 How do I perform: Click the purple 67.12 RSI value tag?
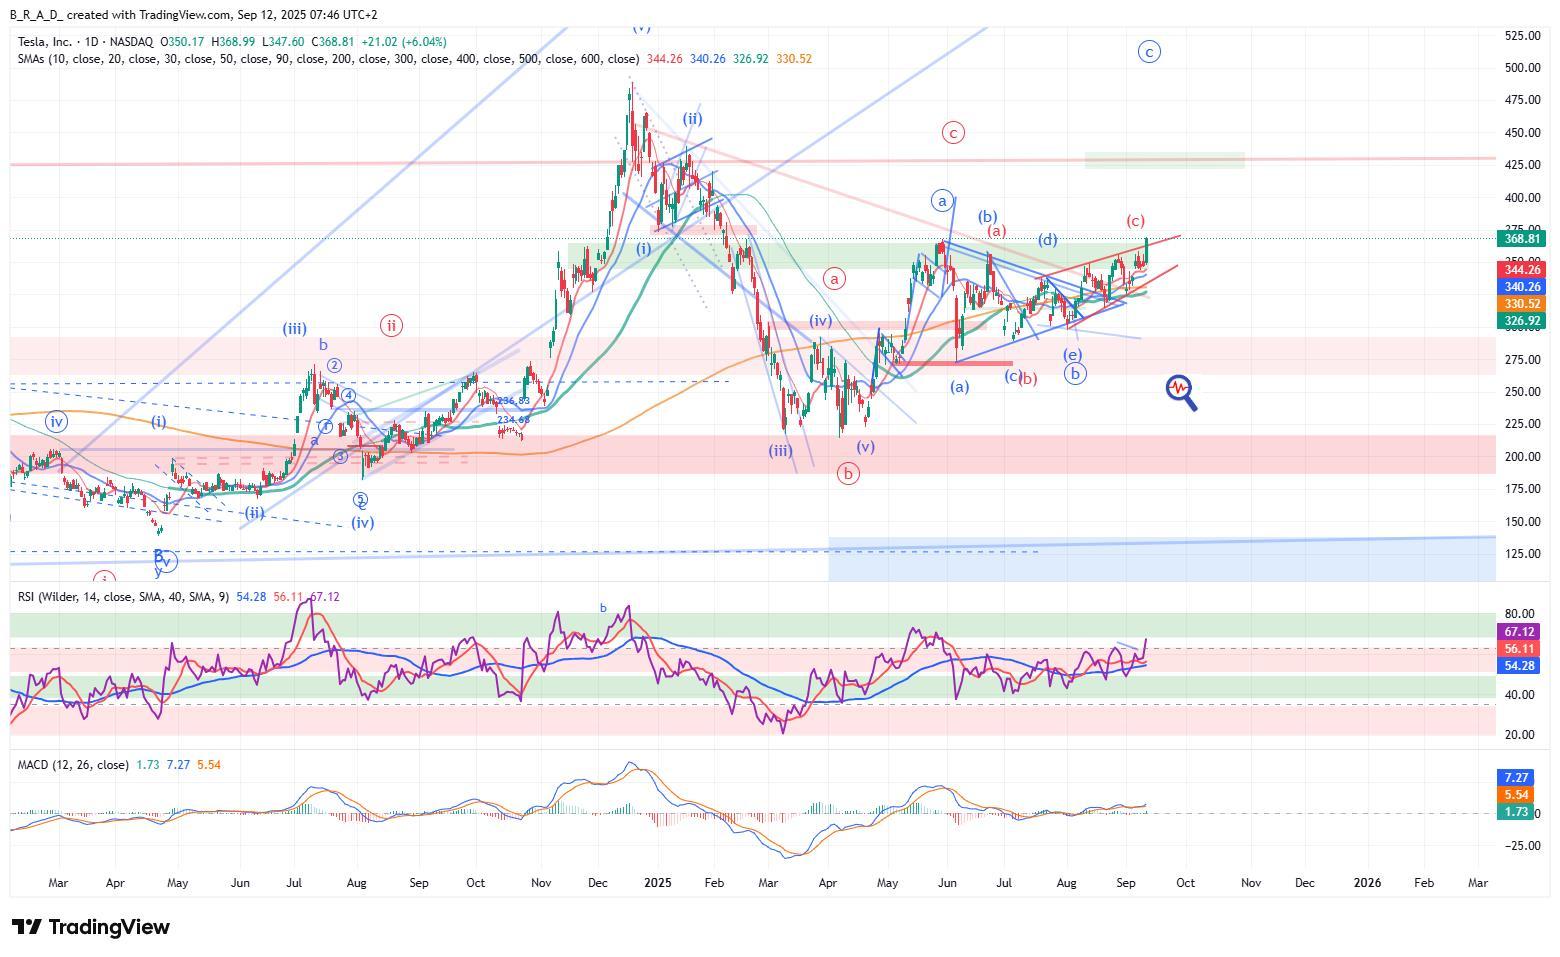[x=1518, y=632]
